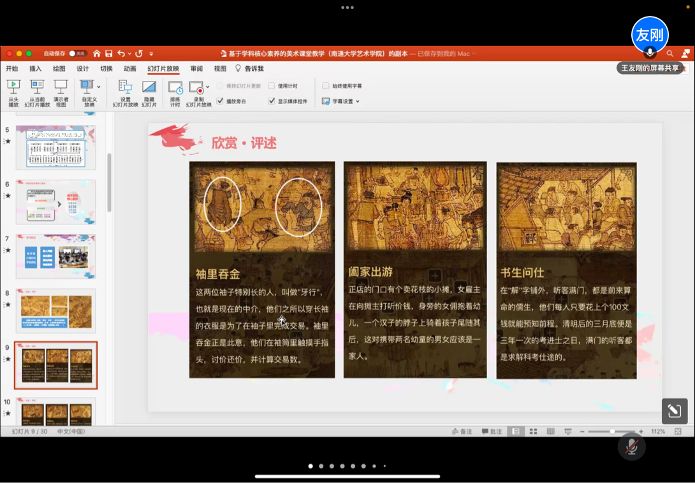Switch to Slide Sorter grid view icon

click(533, 431)
